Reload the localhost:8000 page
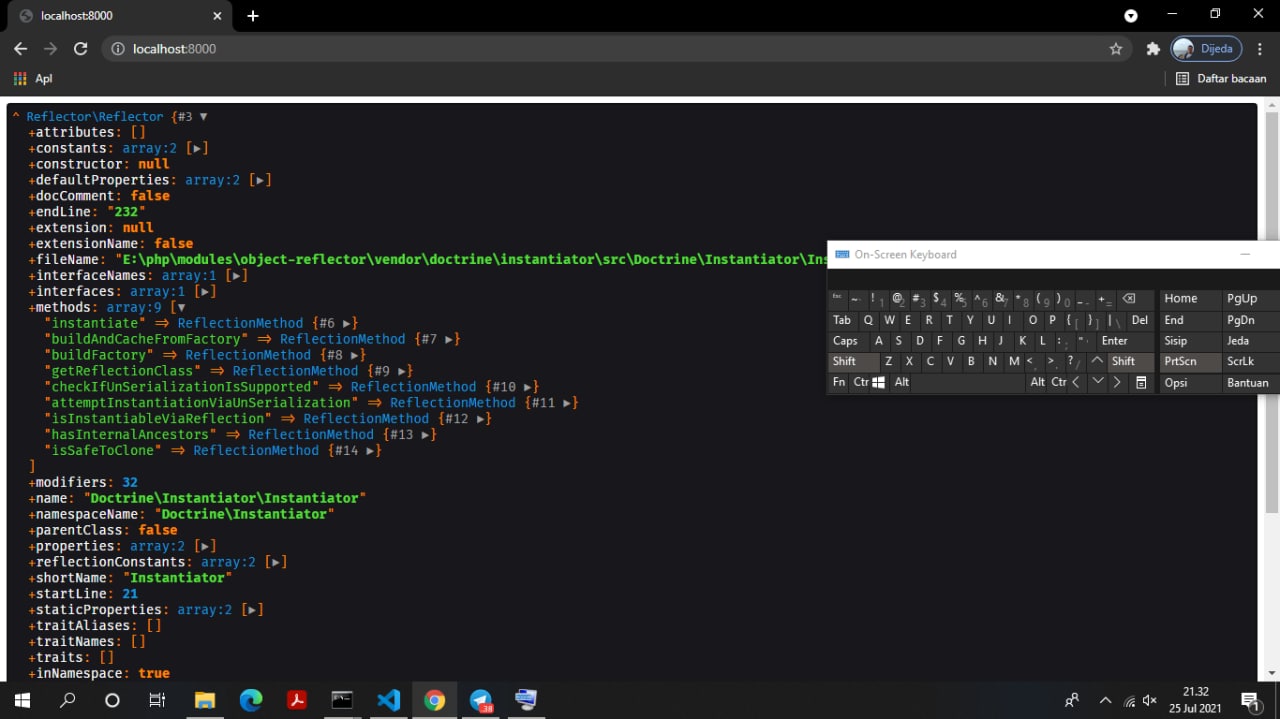Image resolution: width=1280 pixels, height=719 pixels. pos(81,48)
